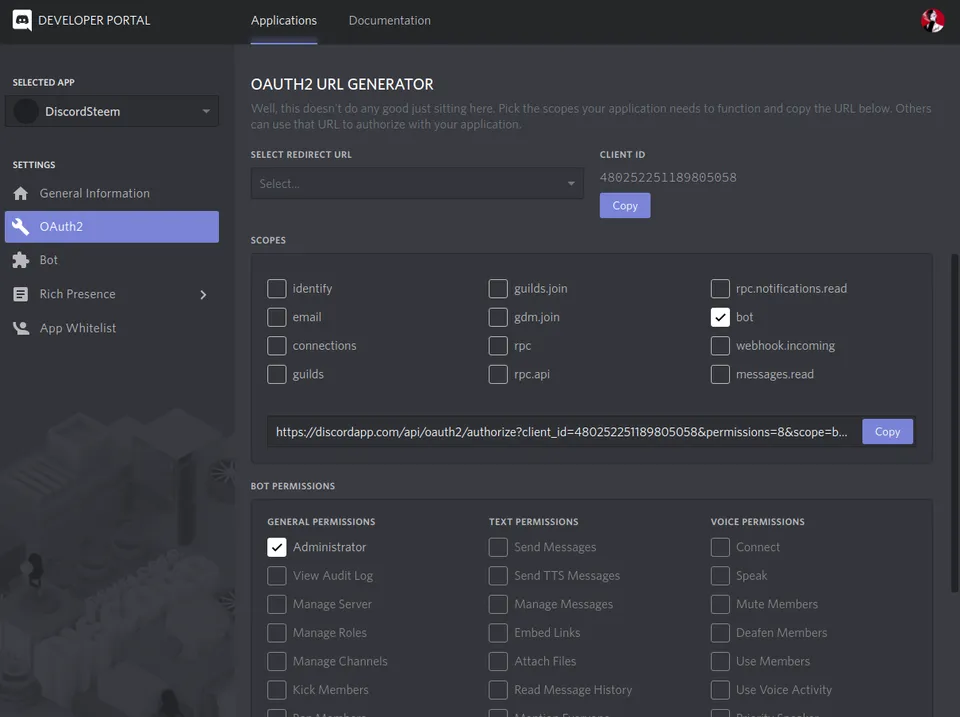Enable the Send TTS Messages permission
The image size is (960, 717).
[x=498, y=576]
